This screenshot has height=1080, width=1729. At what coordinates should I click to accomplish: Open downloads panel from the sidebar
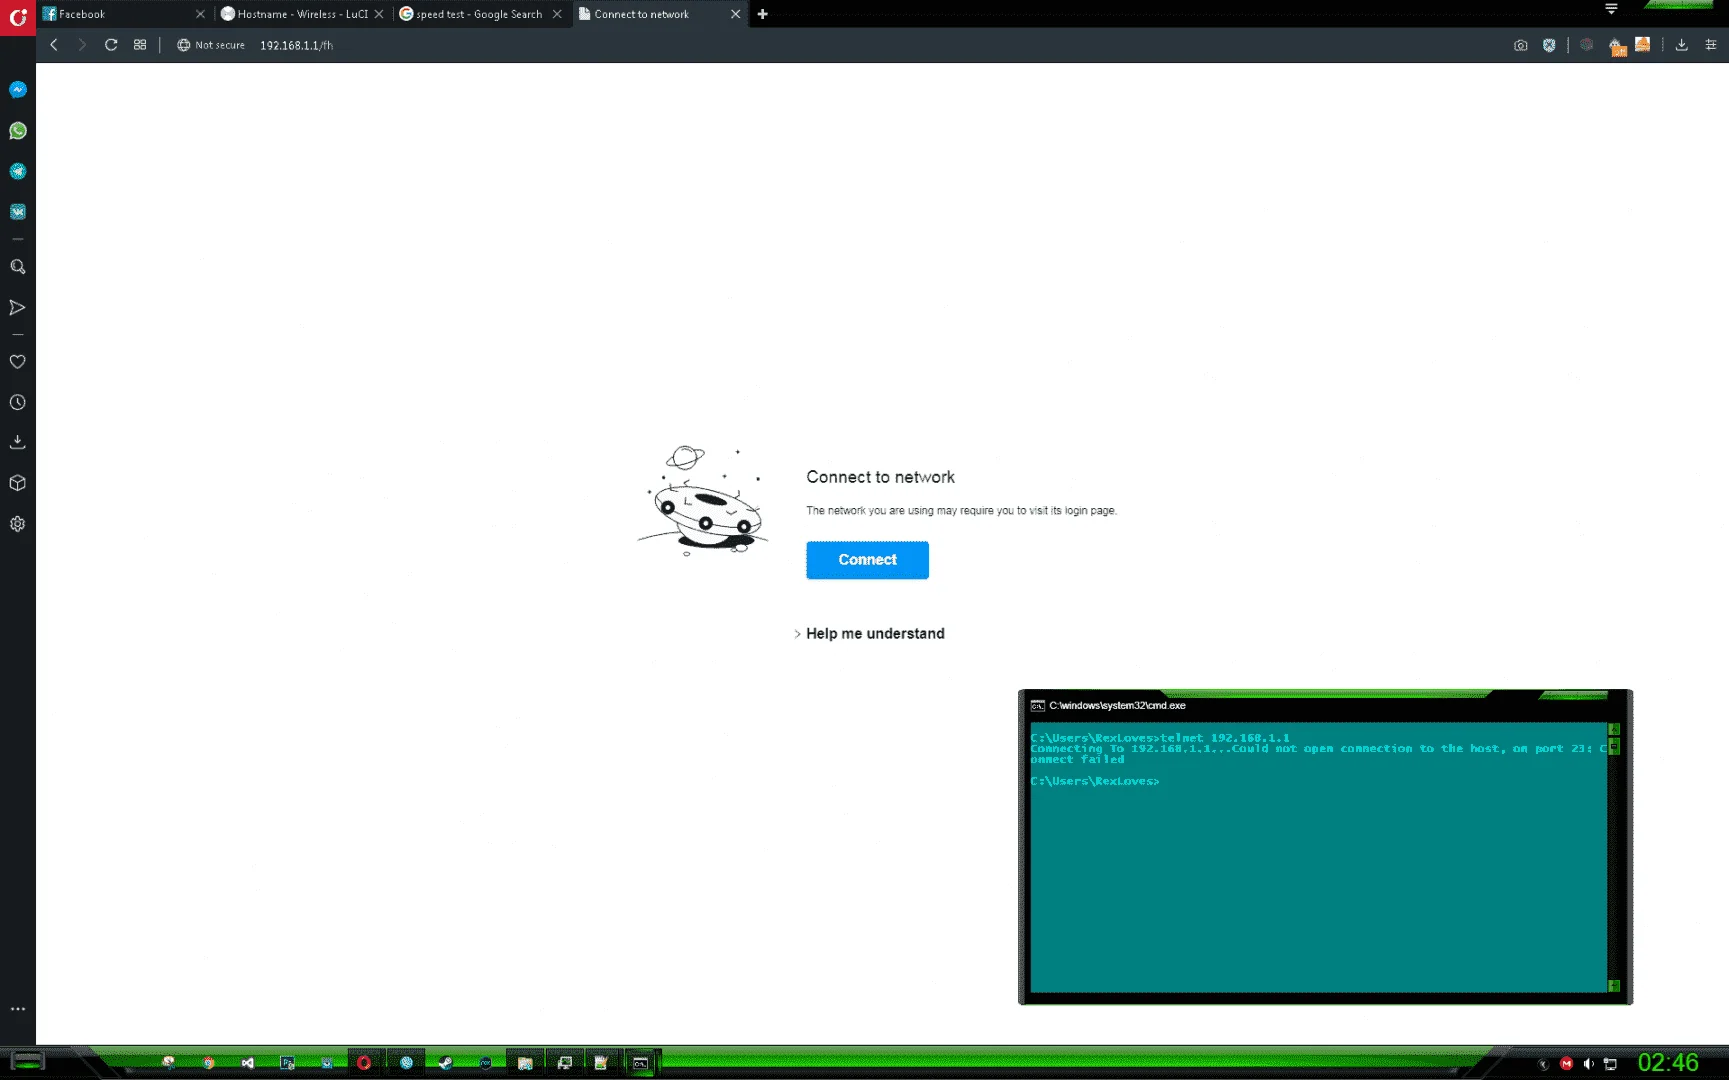18,442
